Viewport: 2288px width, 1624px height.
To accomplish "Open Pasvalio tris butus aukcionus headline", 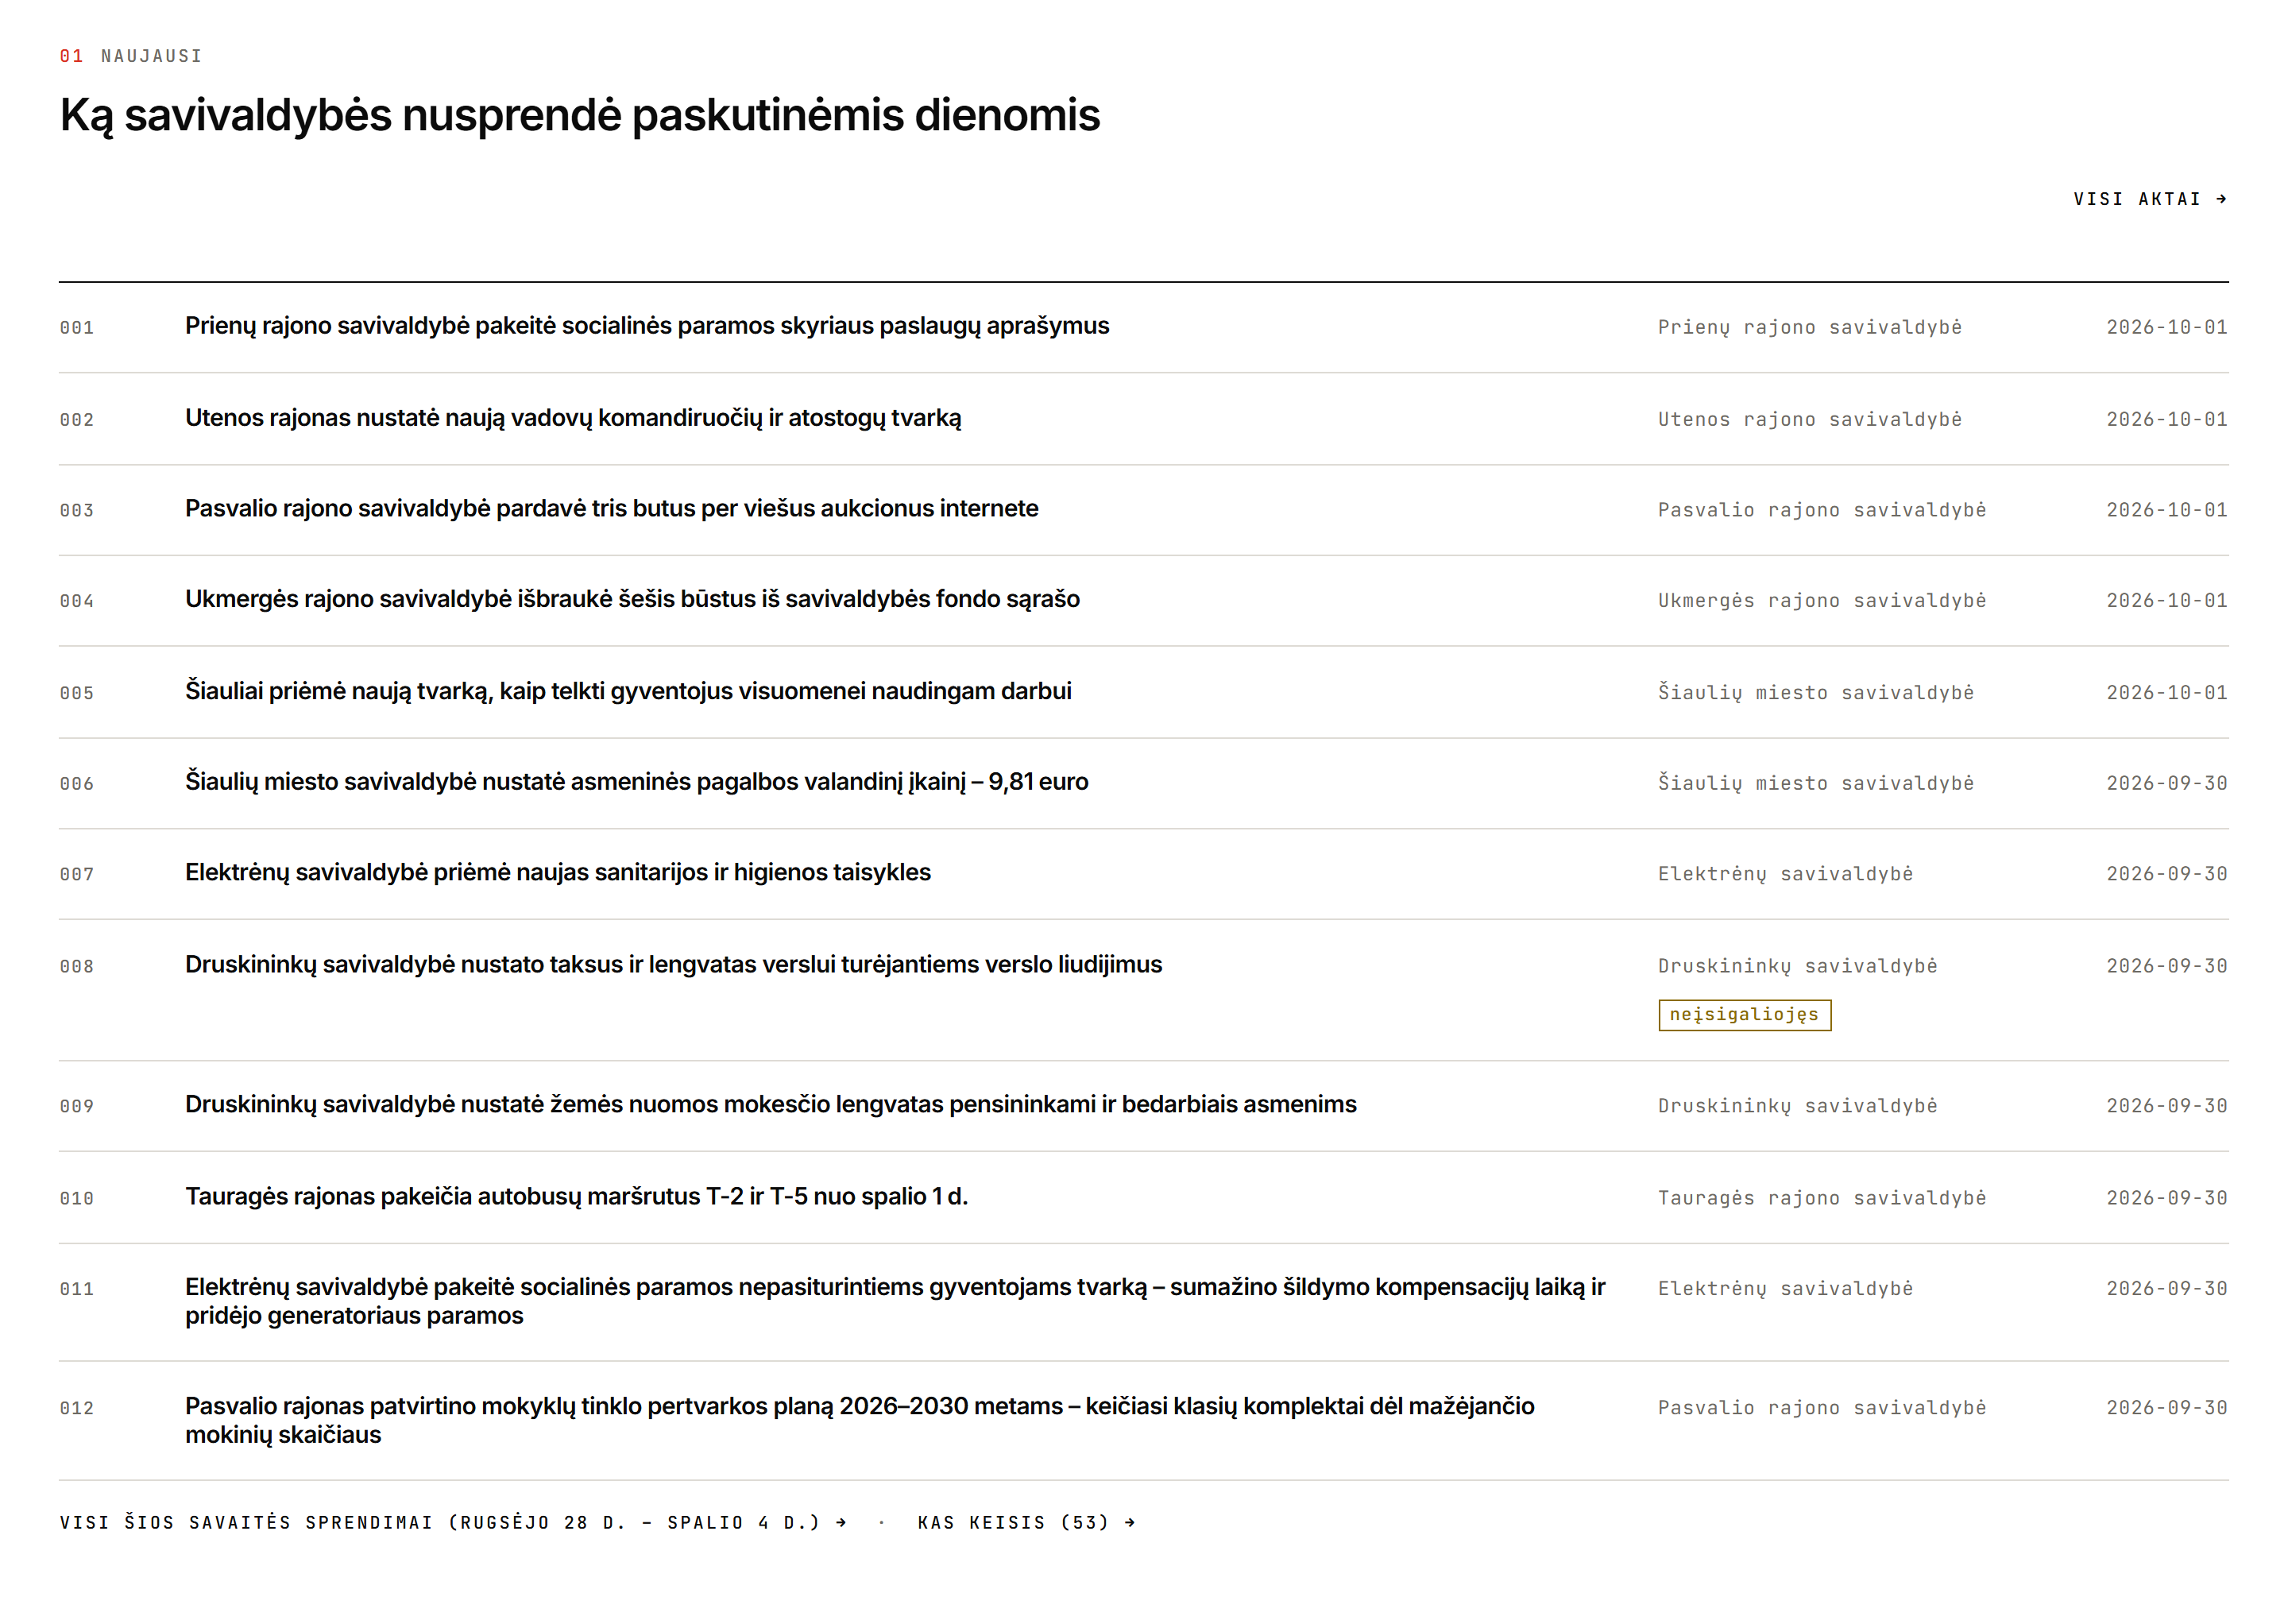I will click(611, 509).
